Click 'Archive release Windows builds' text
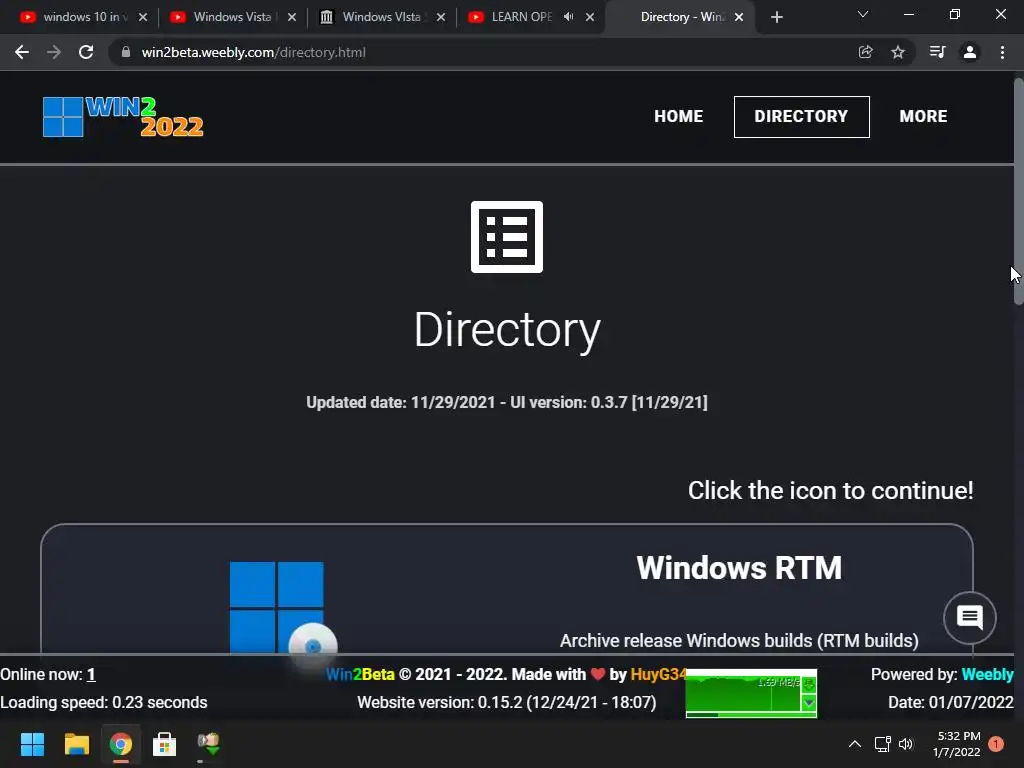1024x768 pixels. pyautogui.click(x=686, y=641)
